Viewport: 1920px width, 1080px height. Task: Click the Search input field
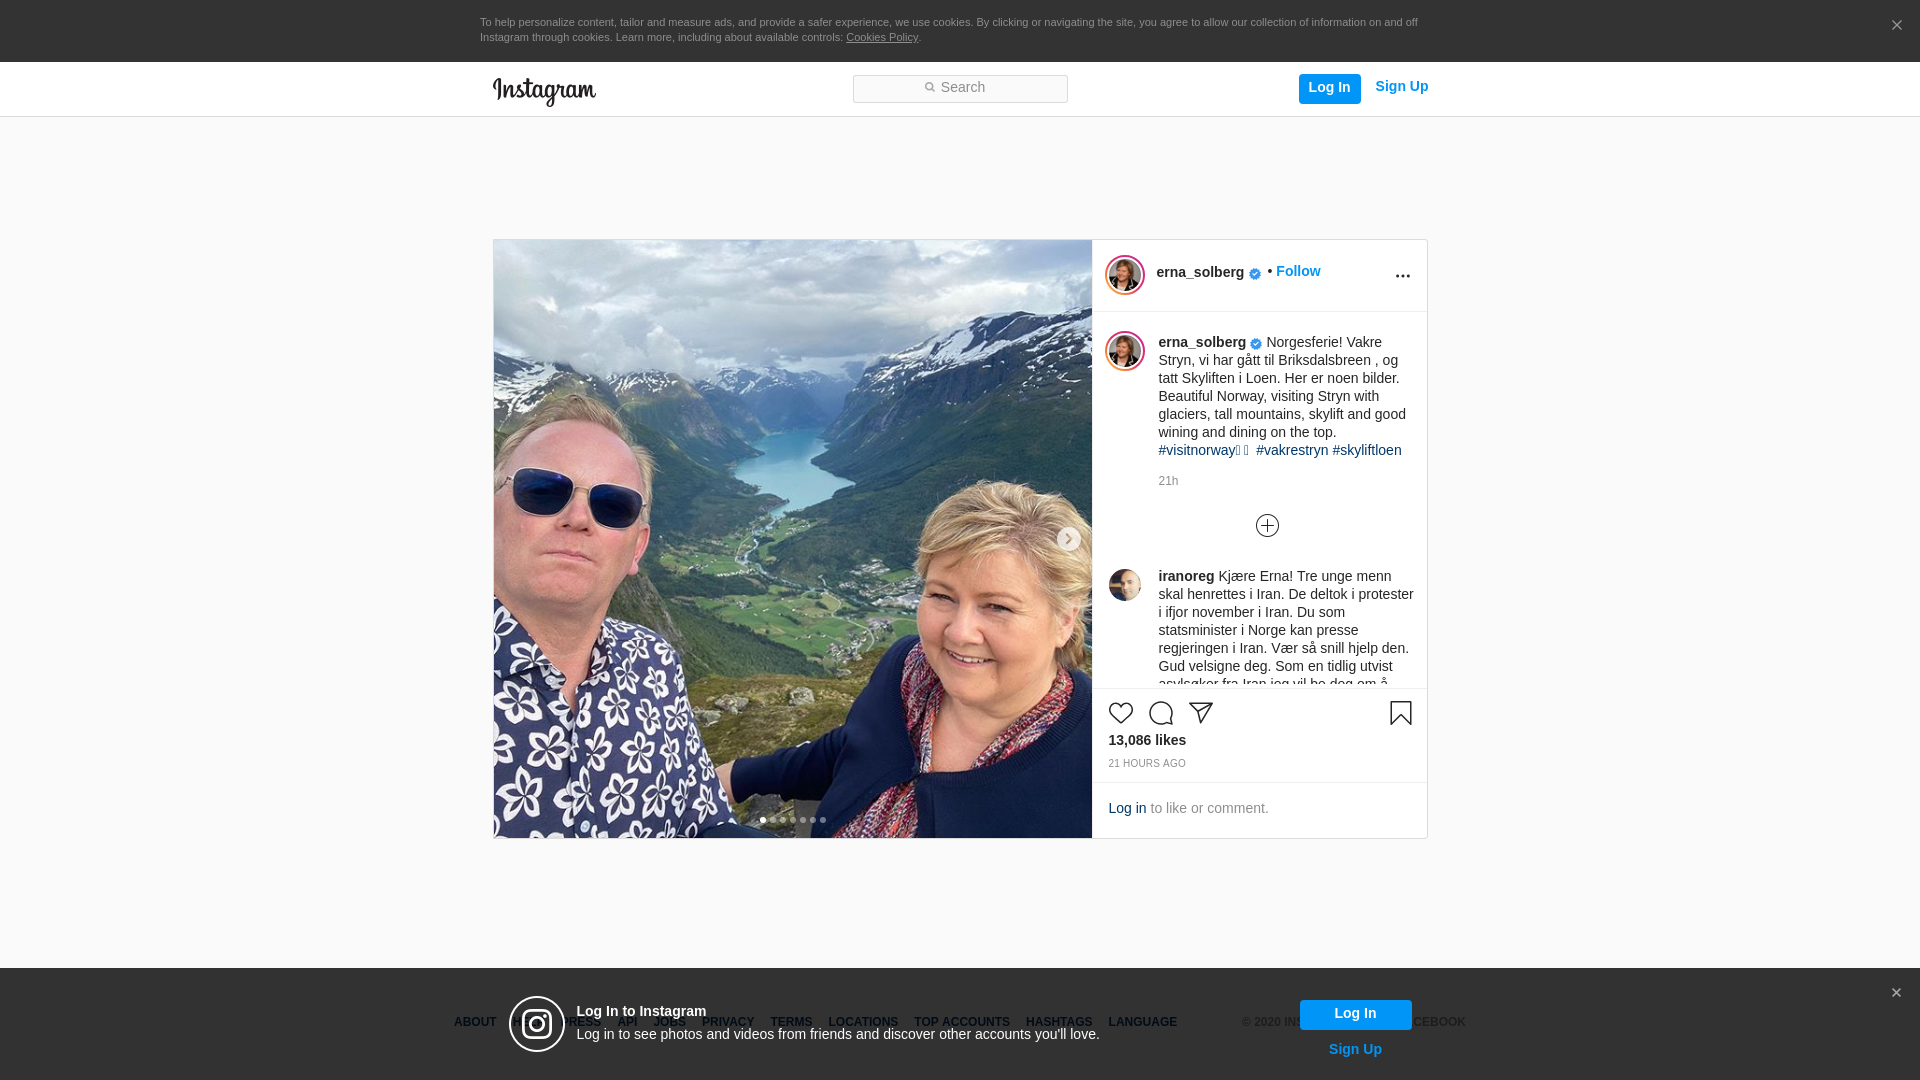(x=960, y=89)
